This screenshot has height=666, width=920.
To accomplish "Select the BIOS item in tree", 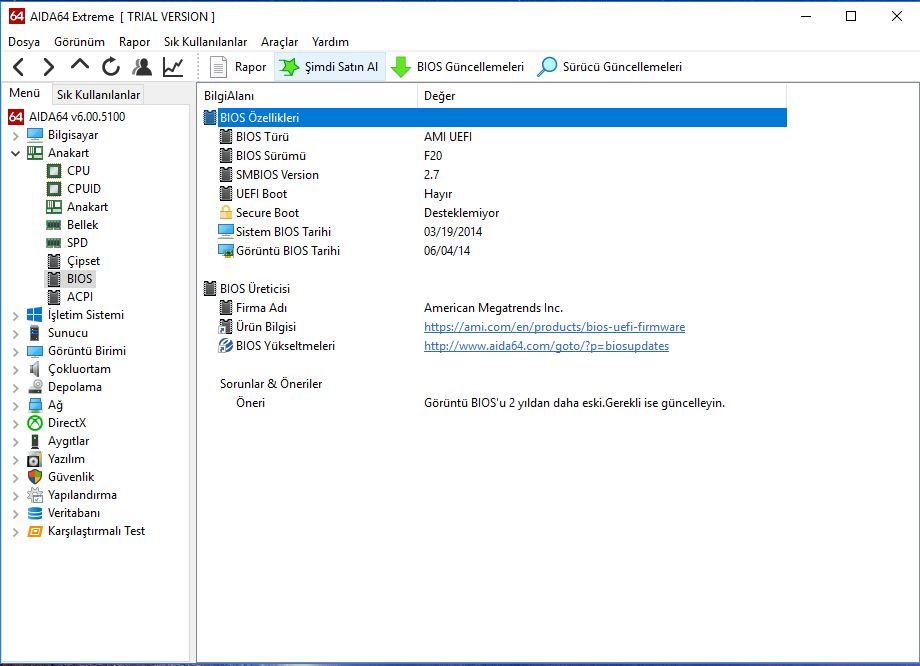I will [x=79, y=279].
